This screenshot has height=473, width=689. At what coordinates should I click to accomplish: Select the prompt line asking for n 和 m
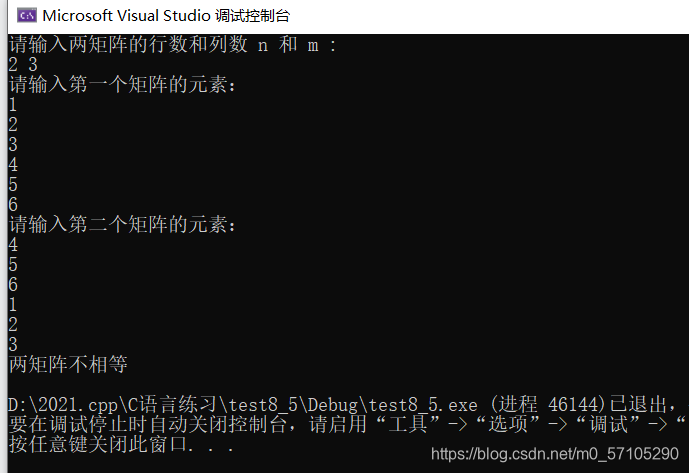point(173,44)
